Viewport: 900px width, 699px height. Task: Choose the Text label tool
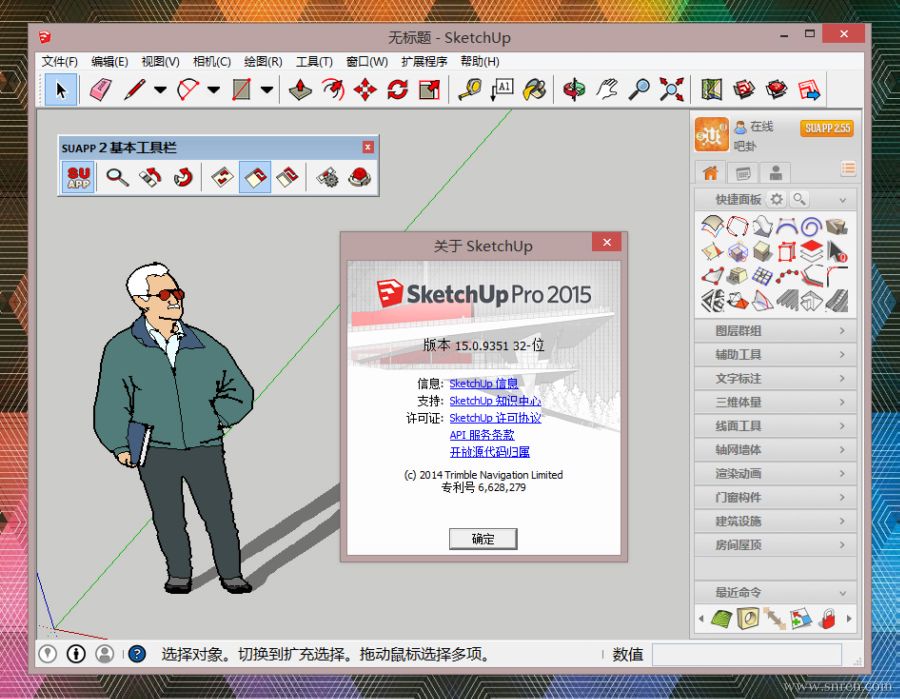coord(502,90)
